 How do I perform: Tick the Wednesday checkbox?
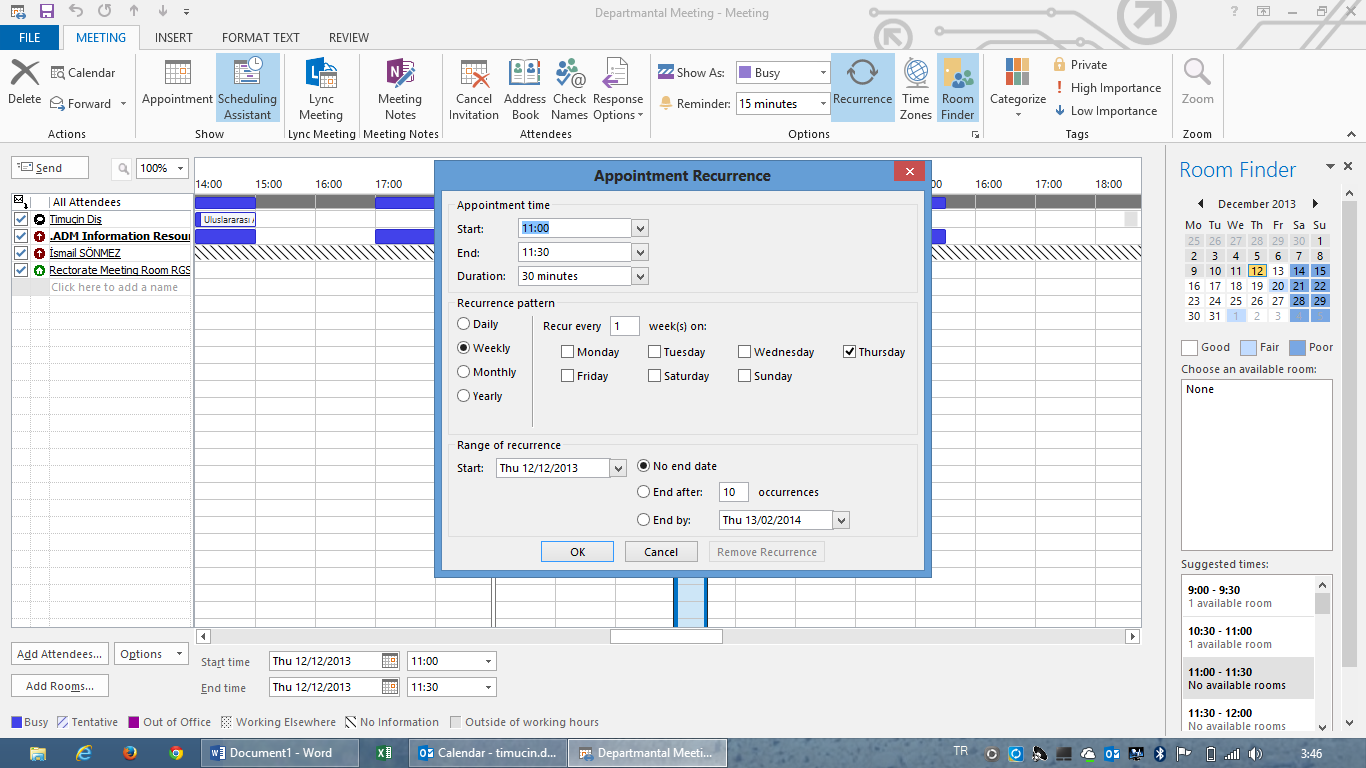(745, 352)
